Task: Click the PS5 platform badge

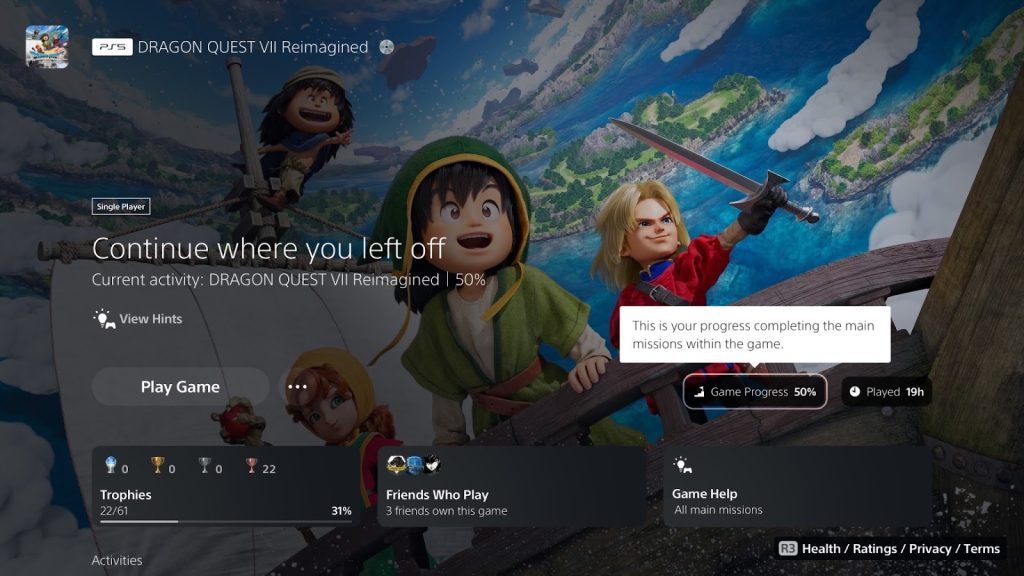Action: click(x=112, y=47)
